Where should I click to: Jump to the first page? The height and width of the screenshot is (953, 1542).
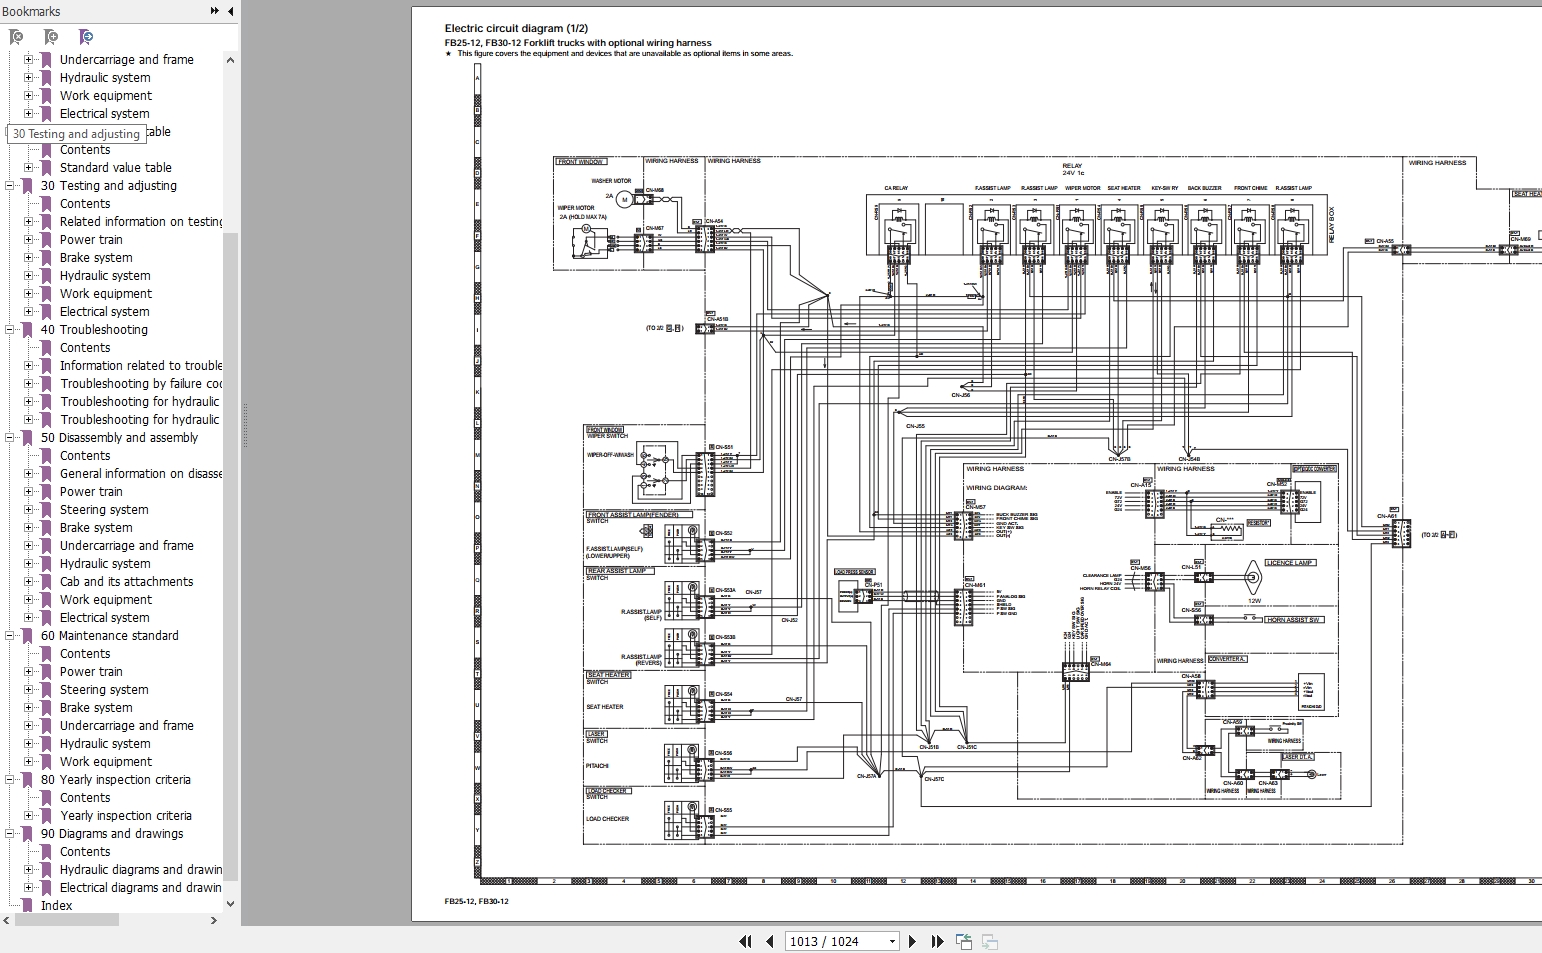pyautogui.click(x=745, y=941)
